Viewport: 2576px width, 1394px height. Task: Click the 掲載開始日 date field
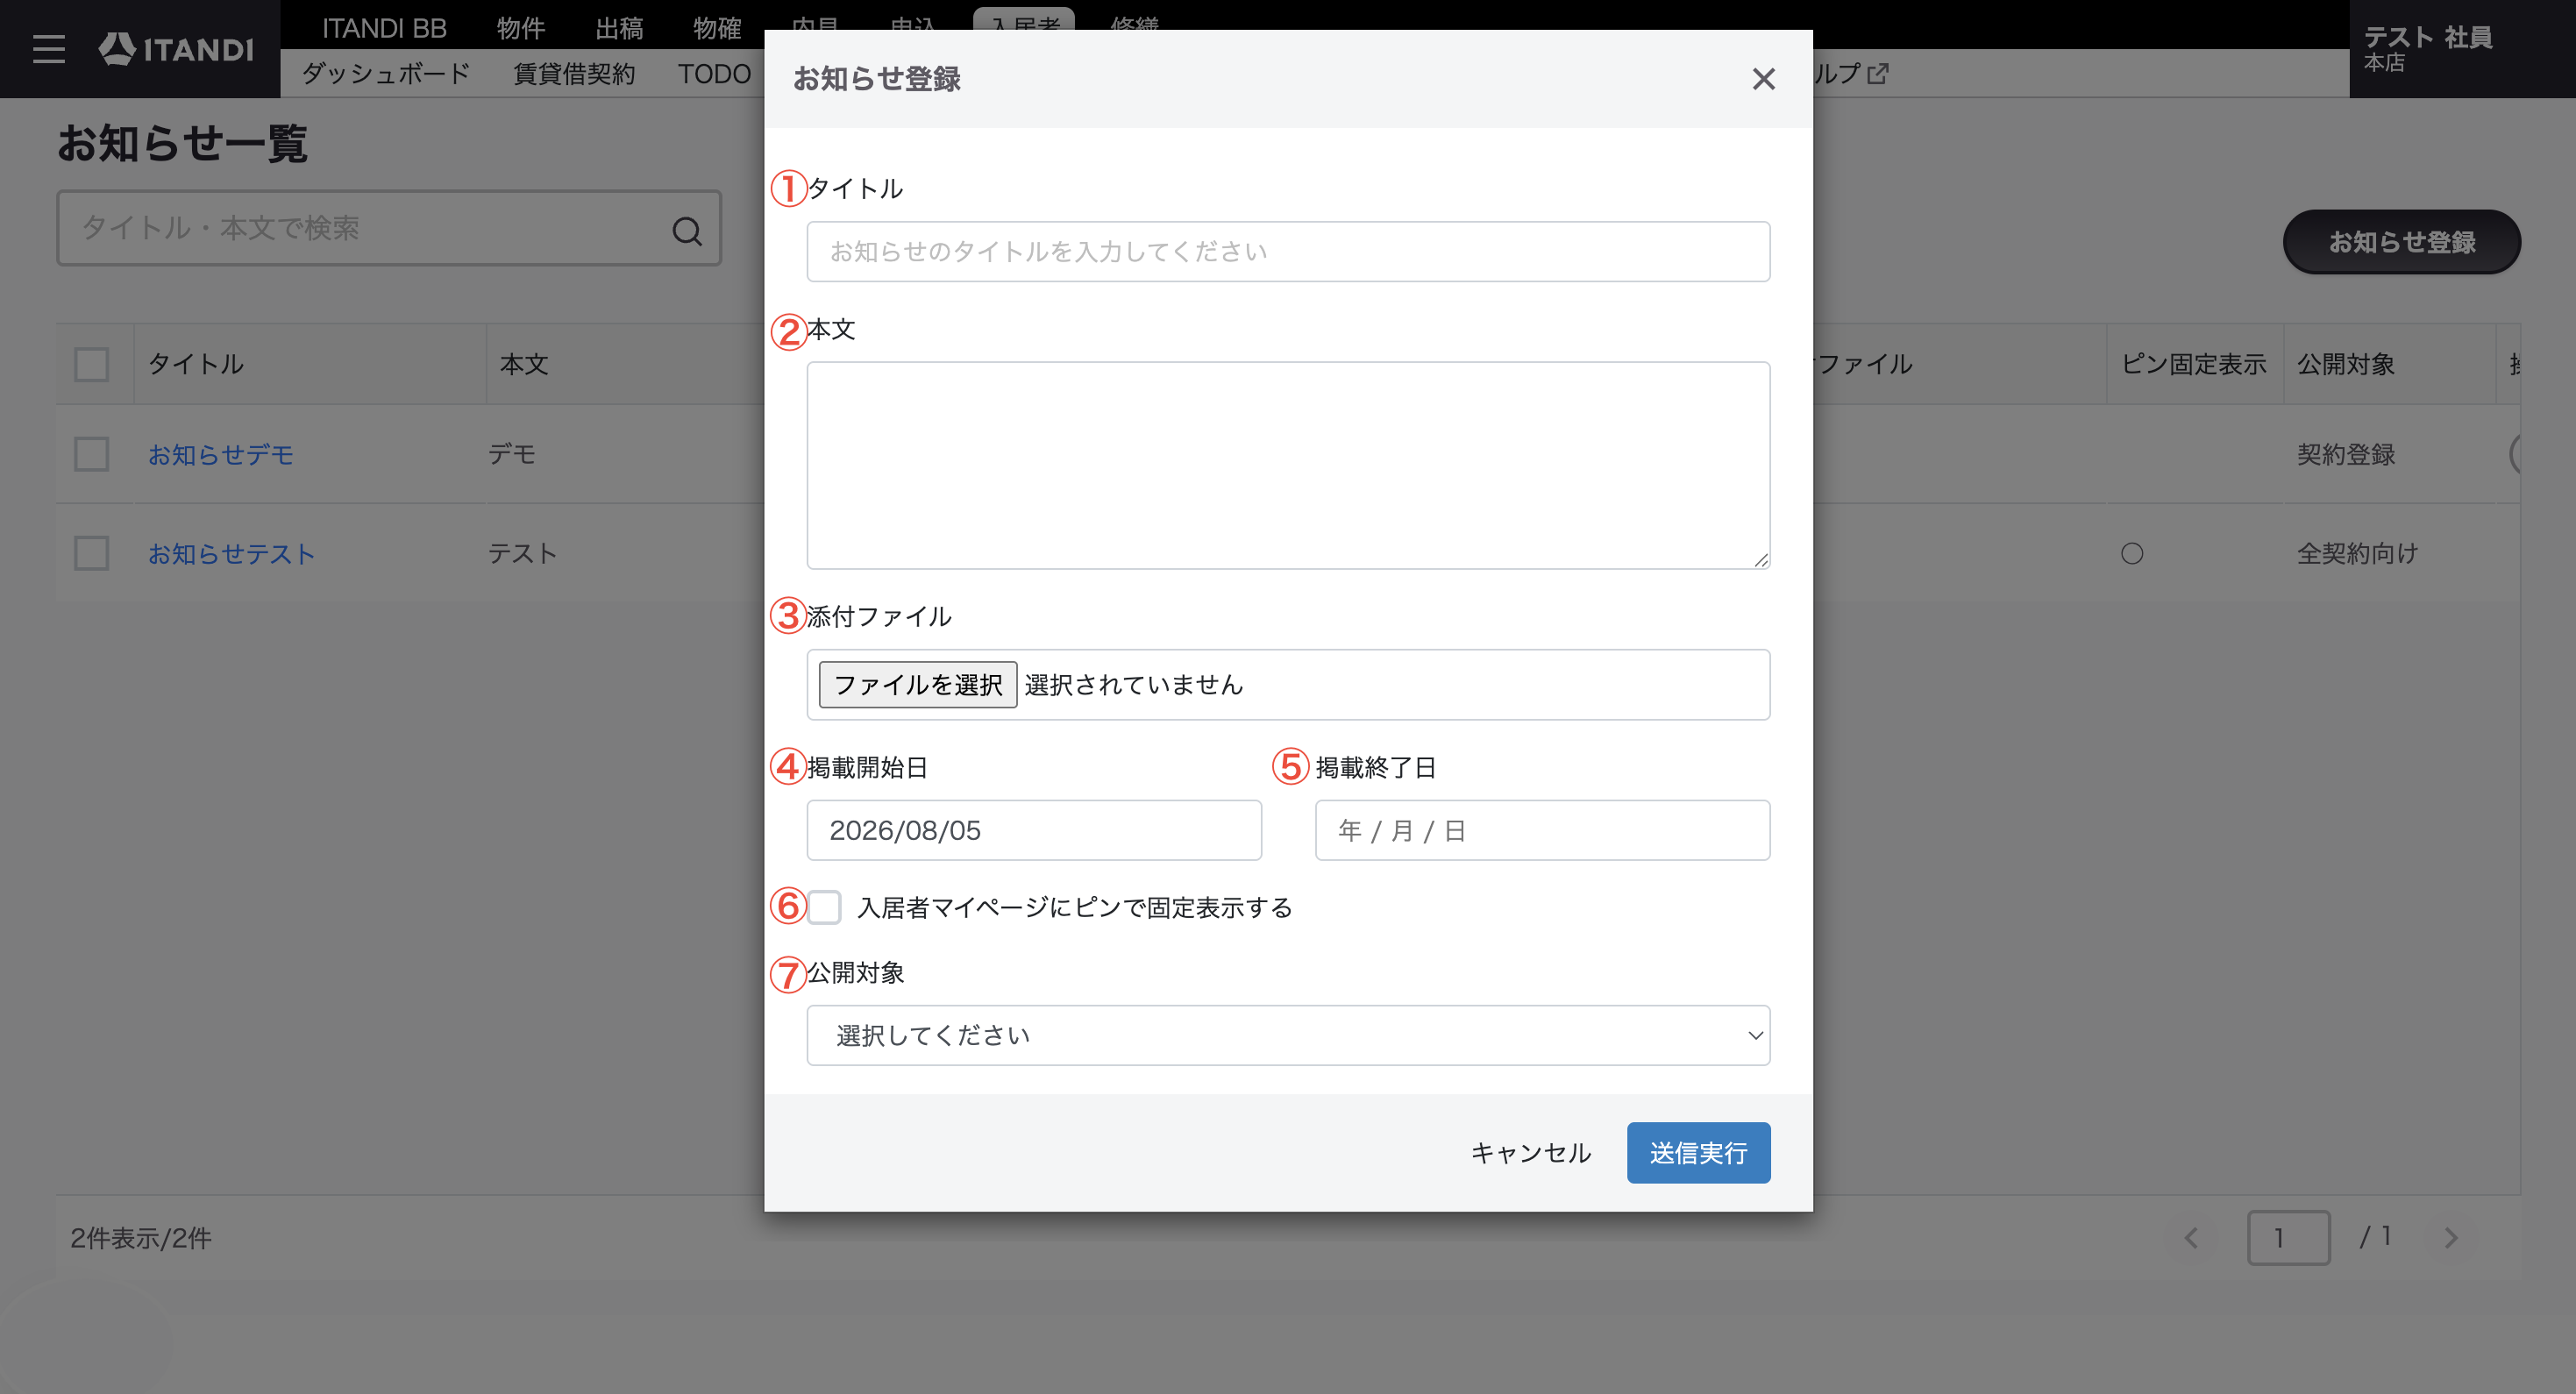tap(1034, 830)
